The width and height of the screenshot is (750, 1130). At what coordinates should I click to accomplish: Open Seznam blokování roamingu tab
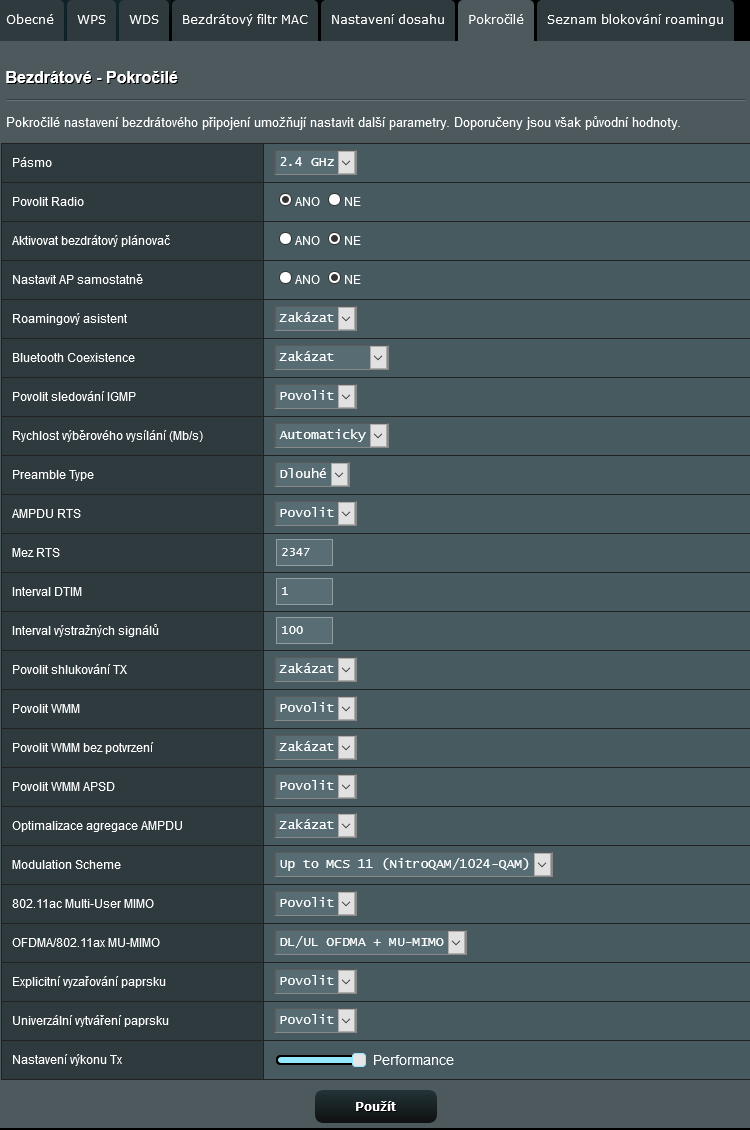[x=635, y=20]
